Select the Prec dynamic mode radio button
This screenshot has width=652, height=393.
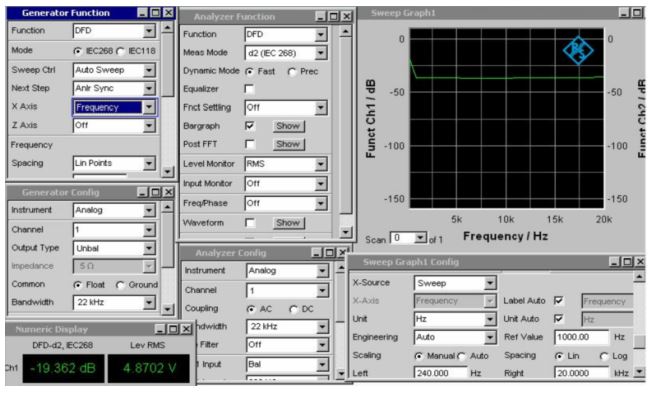coord(292,72)
